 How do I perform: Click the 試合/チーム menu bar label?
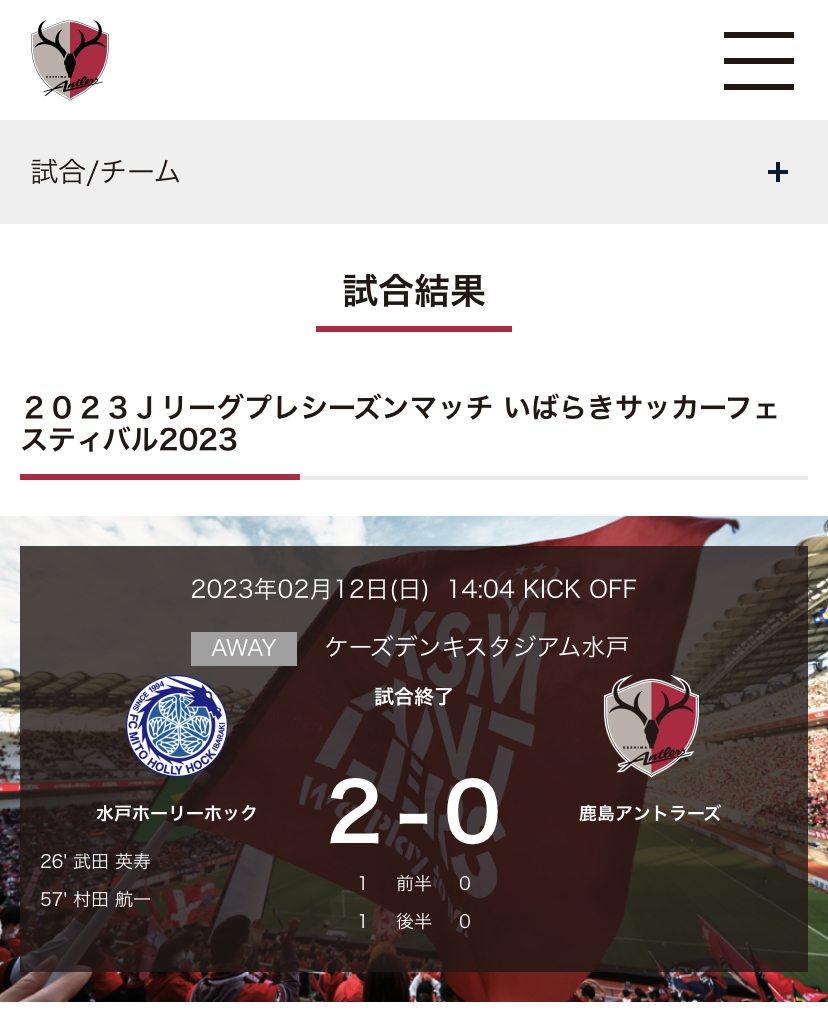tap(105, 172)
